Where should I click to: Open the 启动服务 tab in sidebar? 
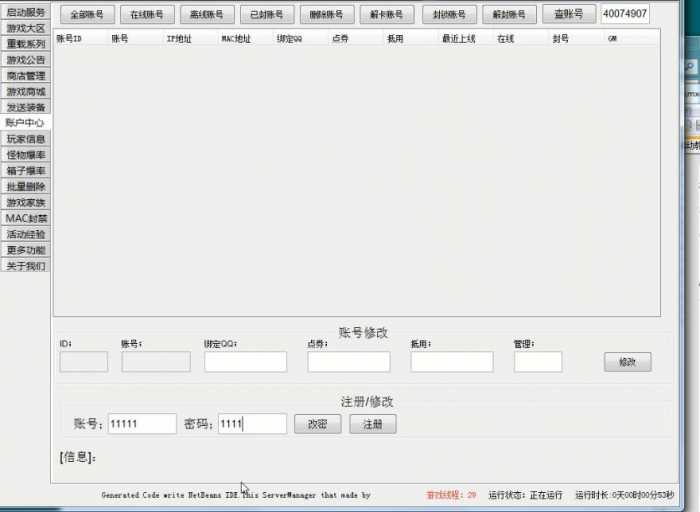click(x=26, y=12)
